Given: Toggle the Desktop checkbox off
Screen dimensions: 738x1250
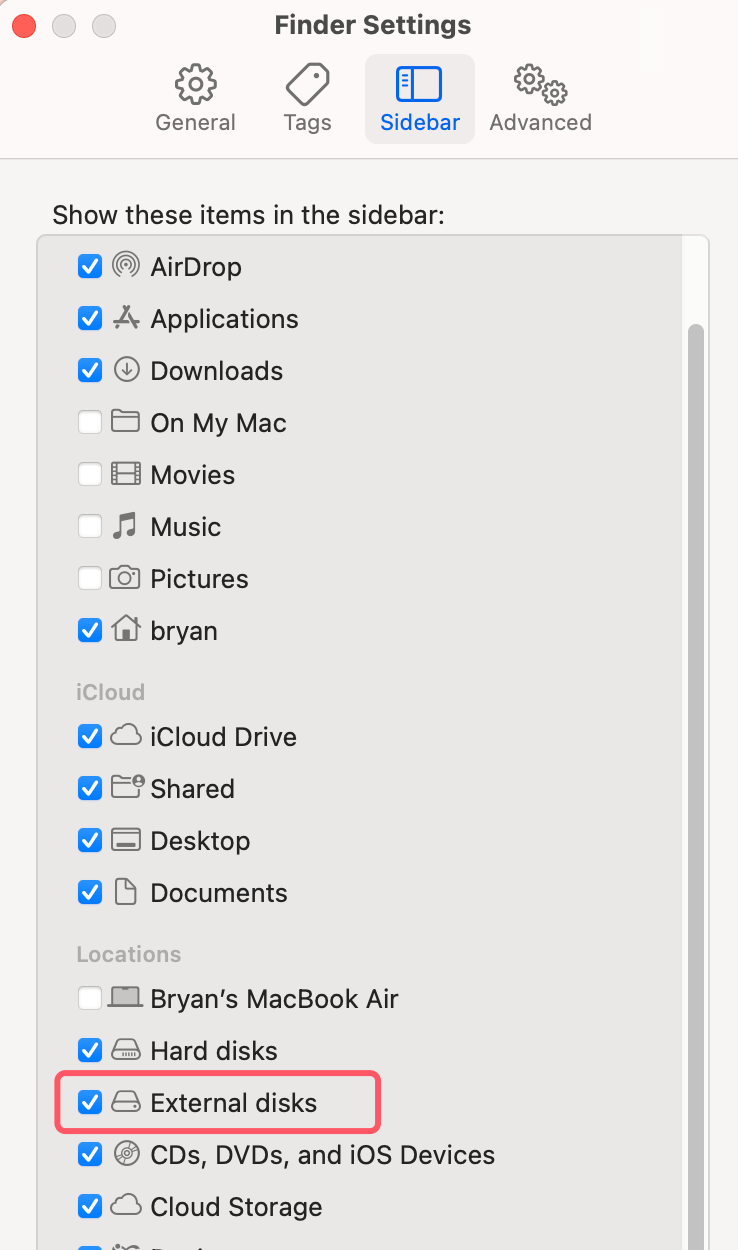Looking at the screenshot, I should coord(89,840).
